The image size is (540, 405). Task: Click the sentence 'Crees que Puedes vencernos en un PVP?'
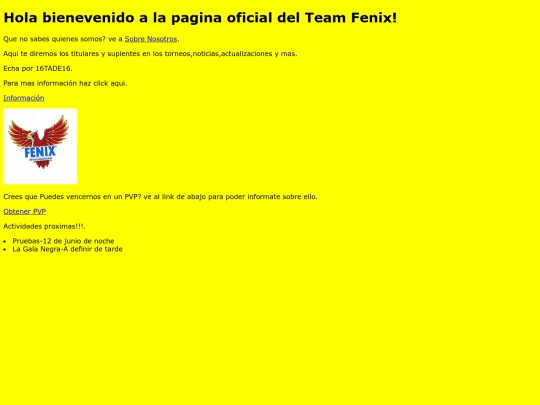tap(72, 197)
